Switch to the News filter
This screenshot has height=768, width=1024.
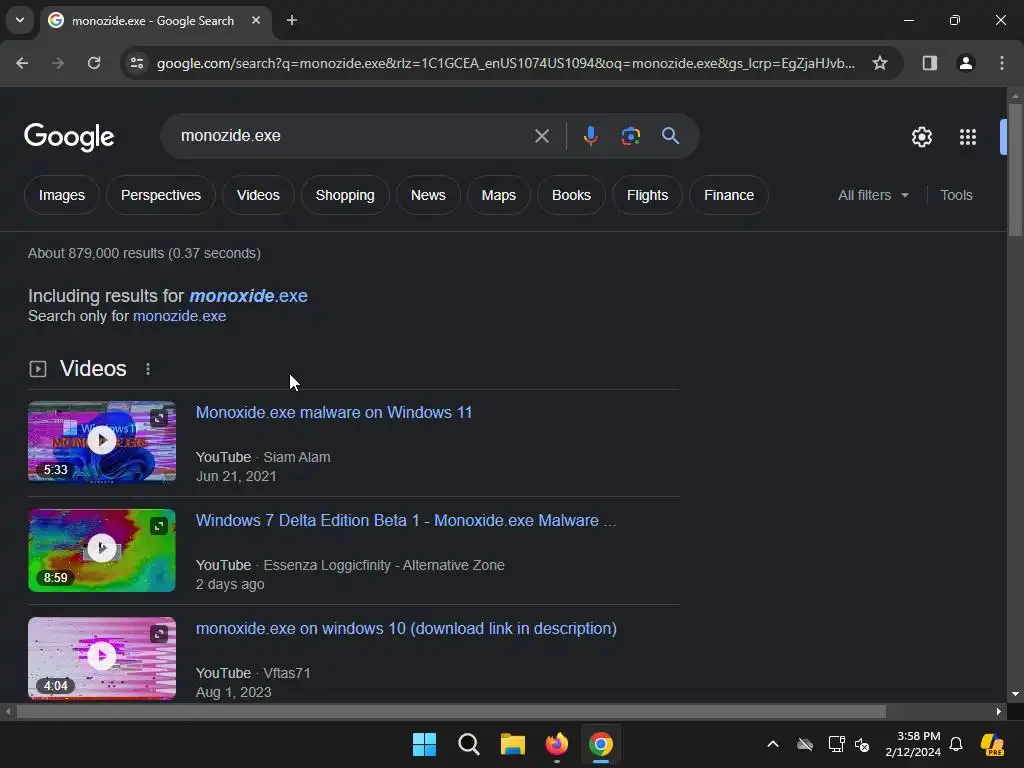coord(428,195)
